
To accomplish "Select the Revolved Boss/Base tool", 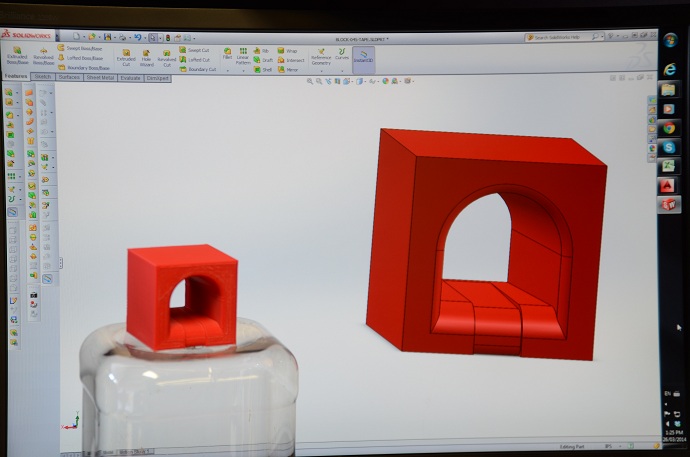I will pos(43,57).
